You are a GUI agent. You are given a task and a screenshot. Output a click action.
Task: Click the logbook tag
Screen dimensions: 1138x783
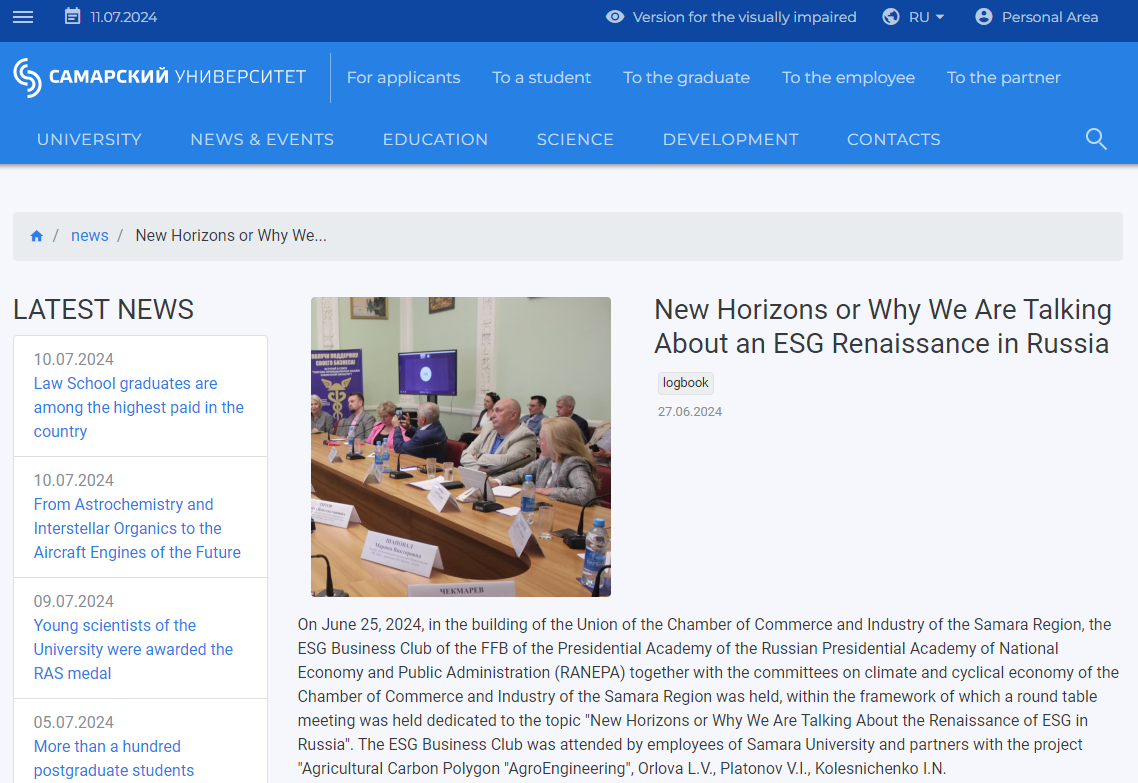[x=685, y=382]
